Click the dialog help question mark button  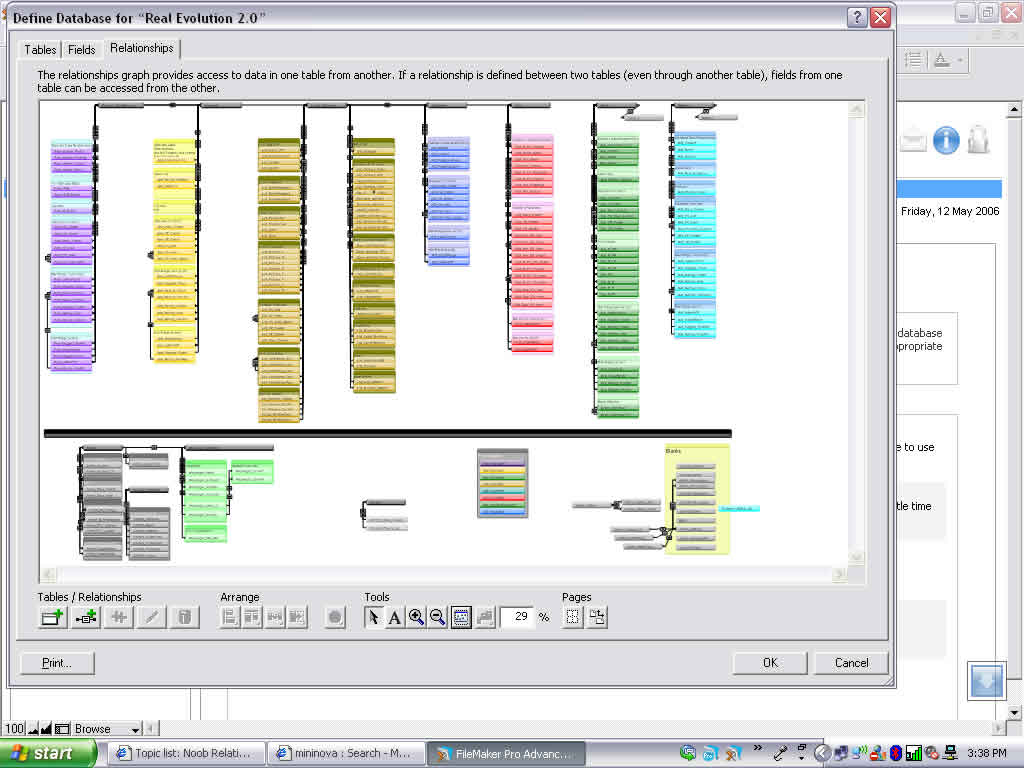(x=857, y=17)
